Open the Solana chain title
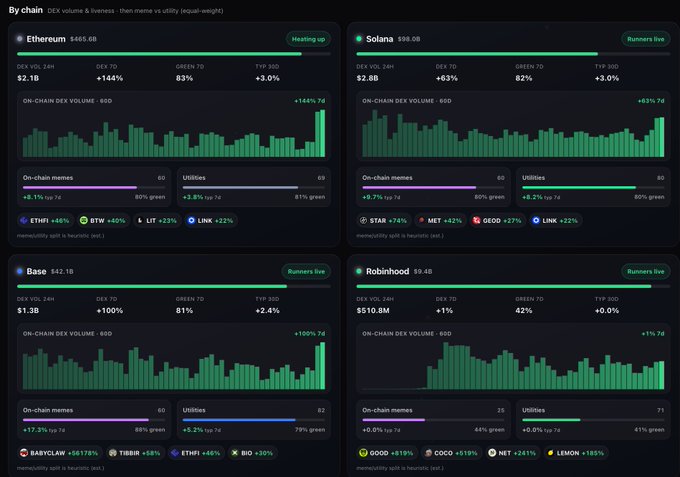 point(379,39)
